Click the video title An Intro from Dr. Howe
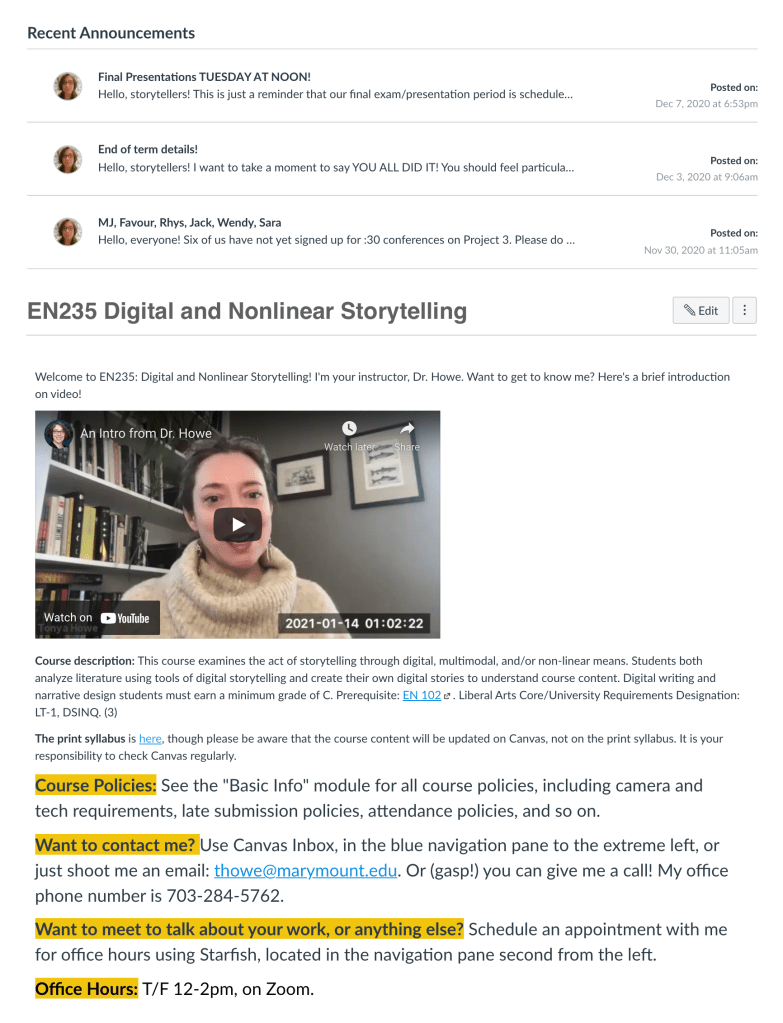Viewport: 783px width, 1023px height. pyautogui.click(x=146, y=433)
